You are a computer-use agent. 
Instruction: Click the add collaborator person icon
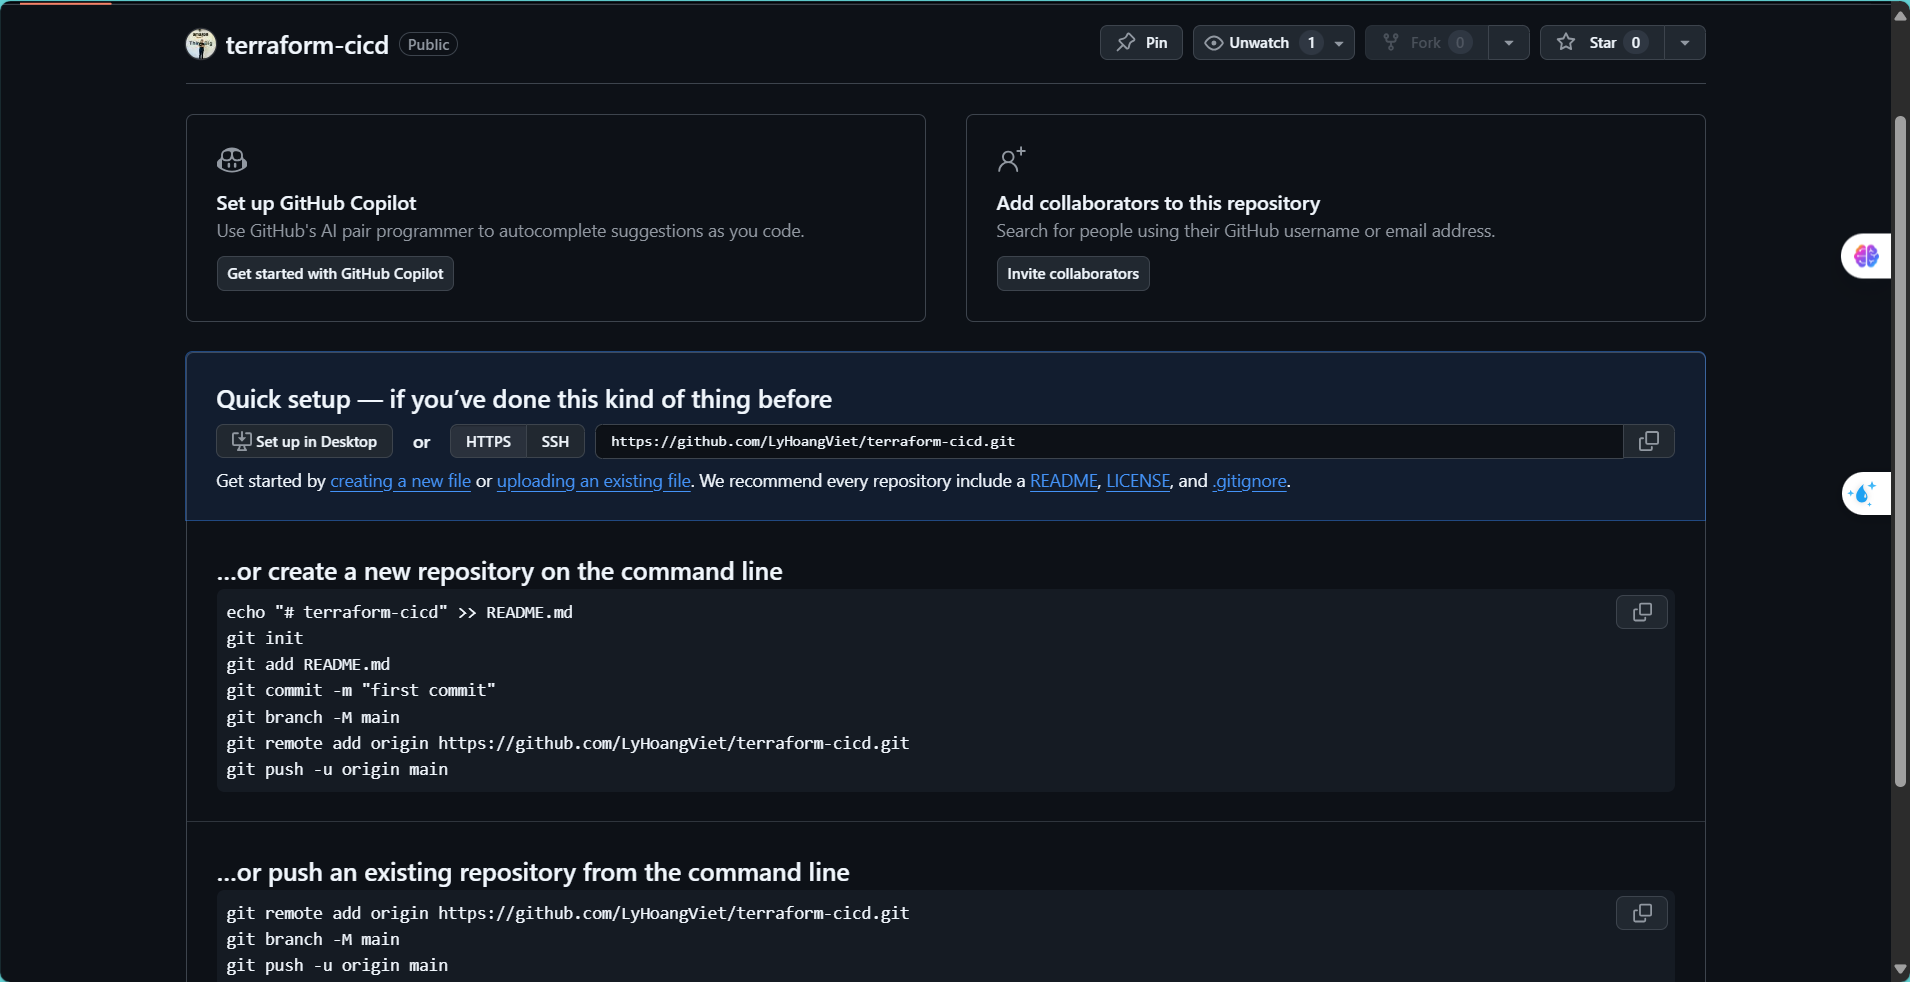tap(1011, 160)
